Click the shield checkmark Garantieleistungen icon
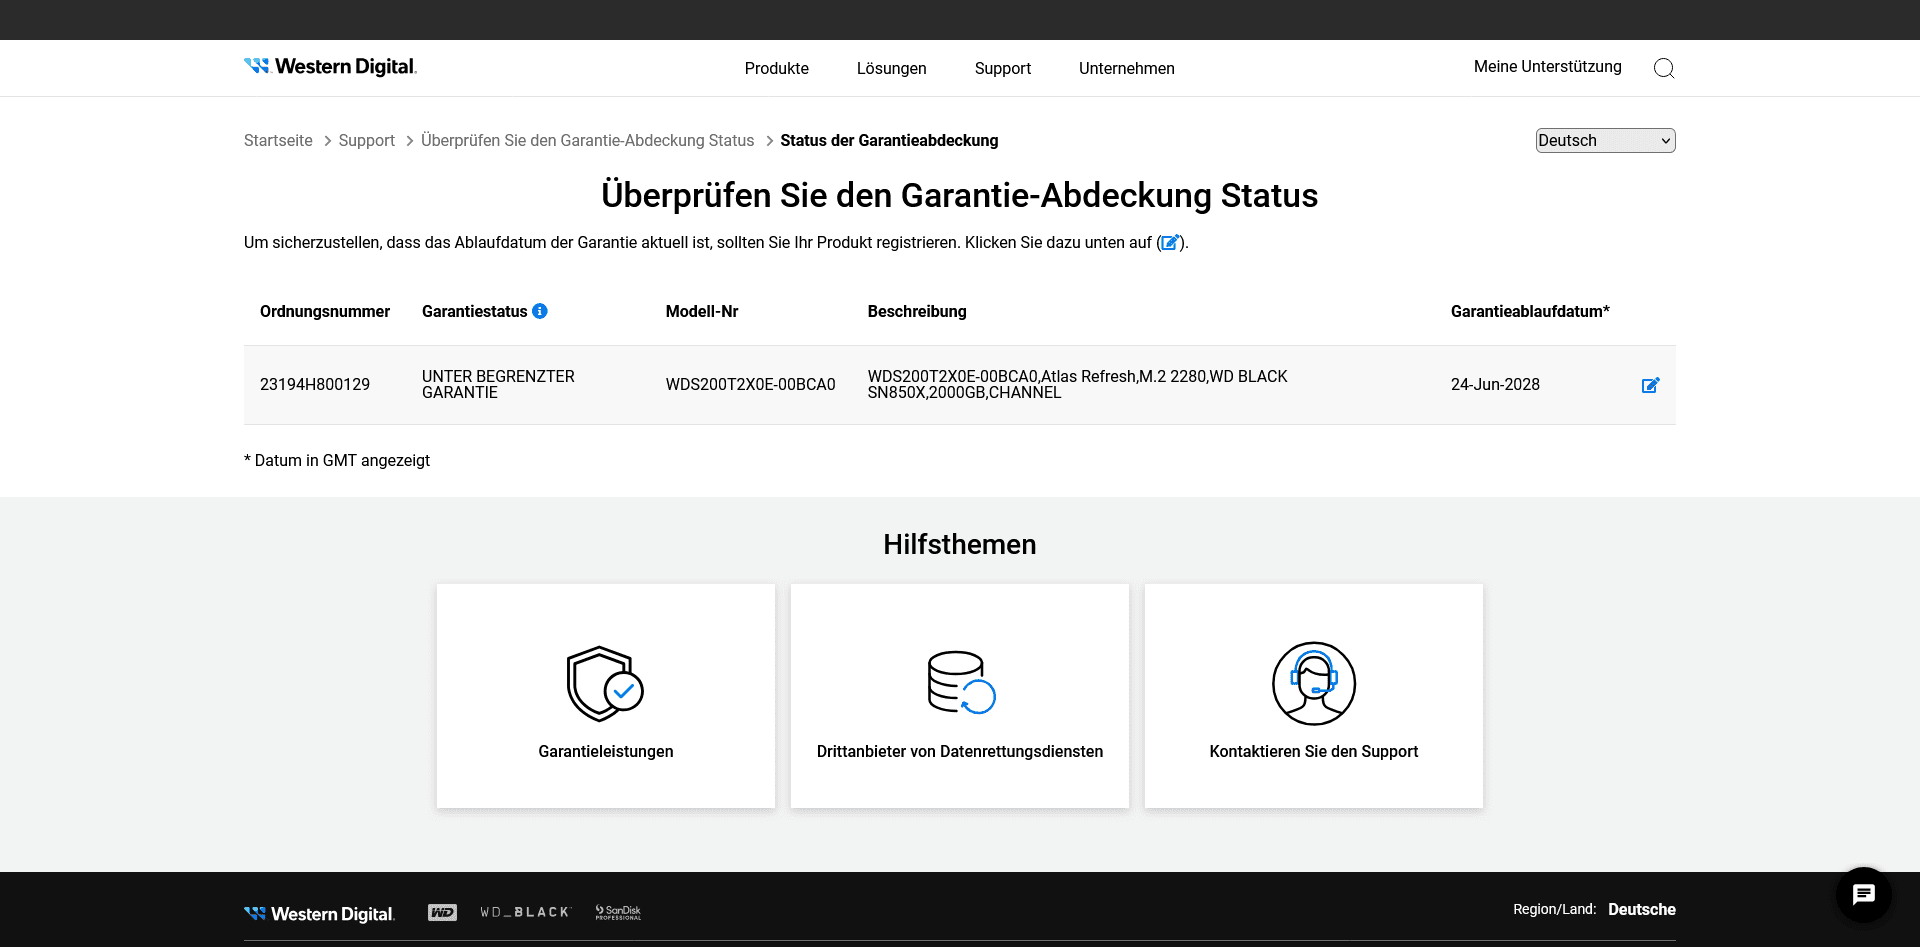The height and width of the screenshot is (947, 1920). point(605,684)
